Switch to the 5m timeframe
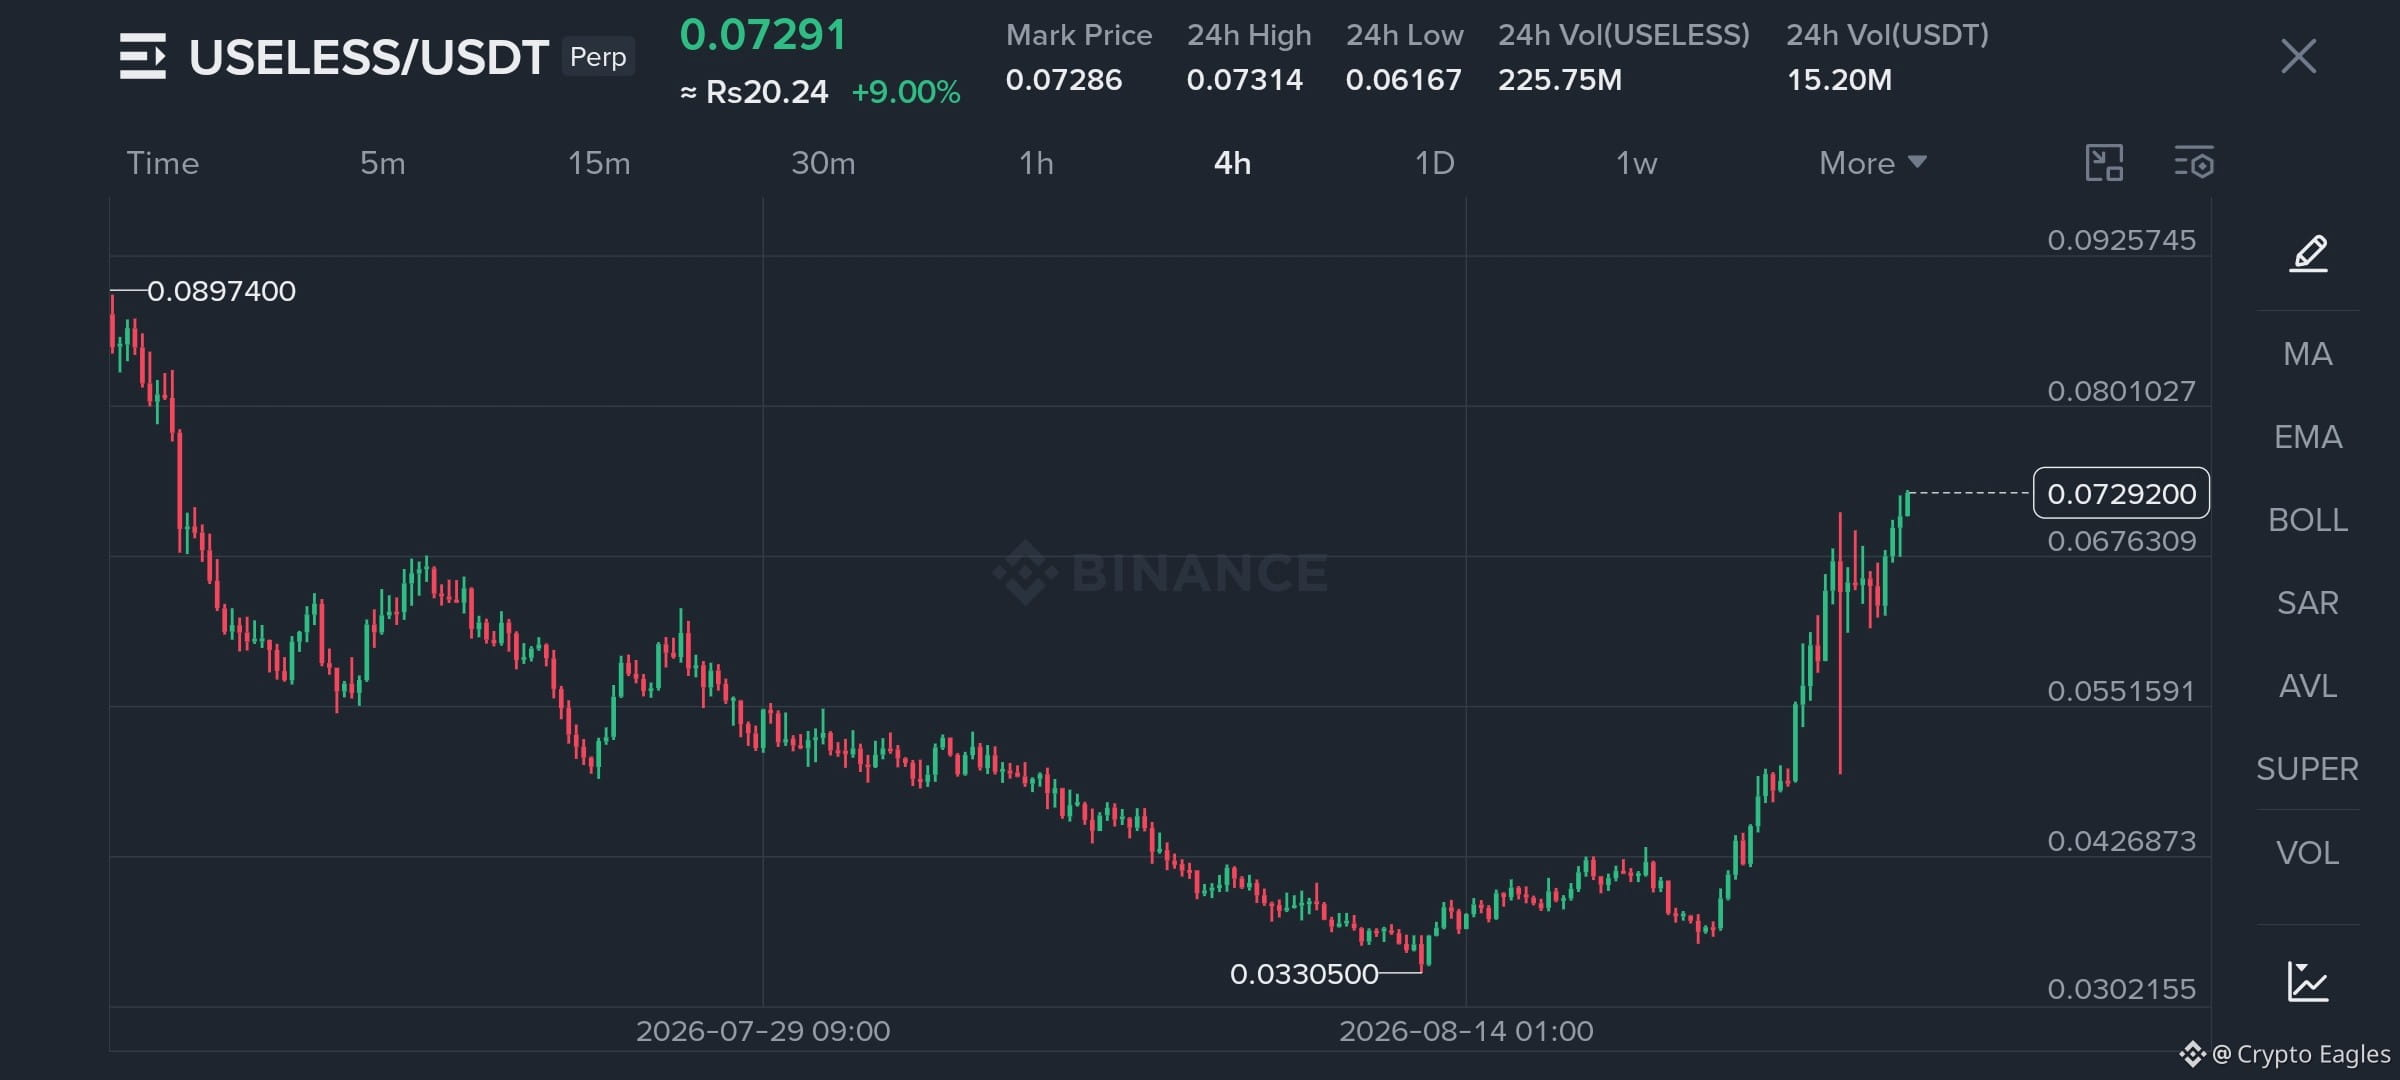The height and width of the screenshot is (1080, 2400). [x=383, y=163]
